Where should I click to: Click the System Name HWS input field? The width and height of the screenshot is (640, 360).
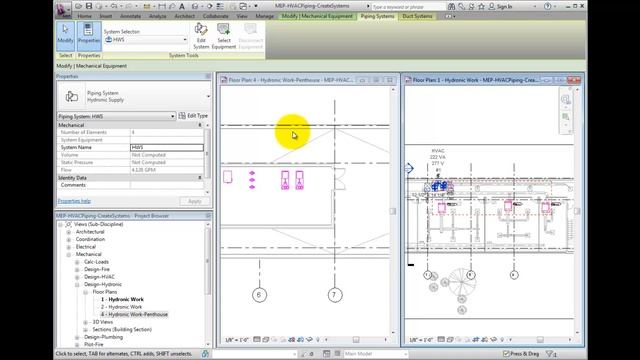167,147
